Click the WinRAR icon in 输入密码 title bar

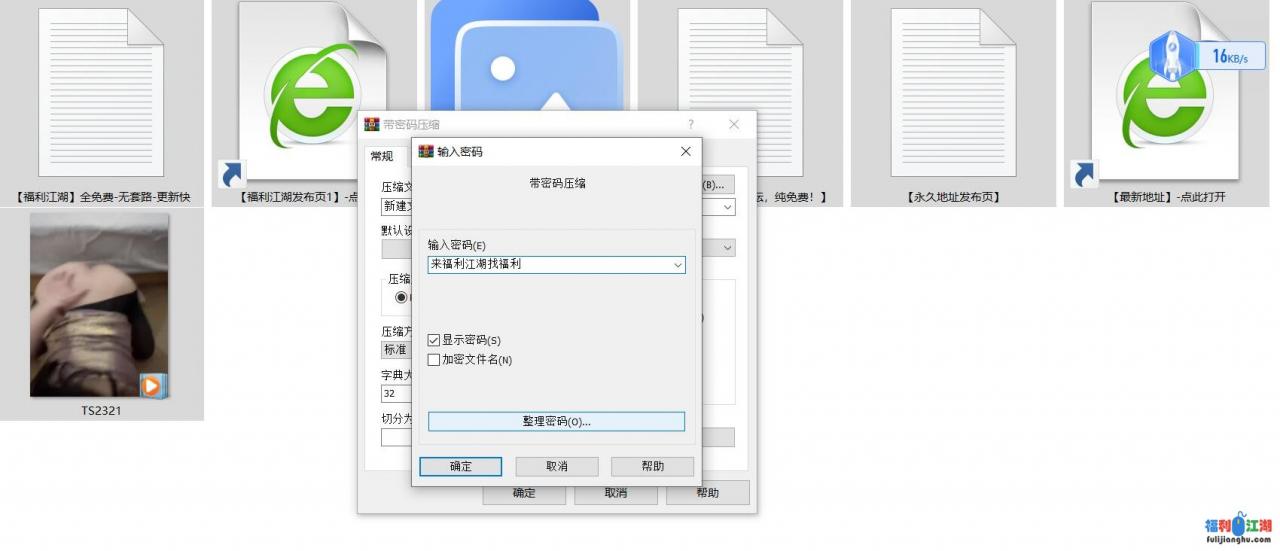425,151
